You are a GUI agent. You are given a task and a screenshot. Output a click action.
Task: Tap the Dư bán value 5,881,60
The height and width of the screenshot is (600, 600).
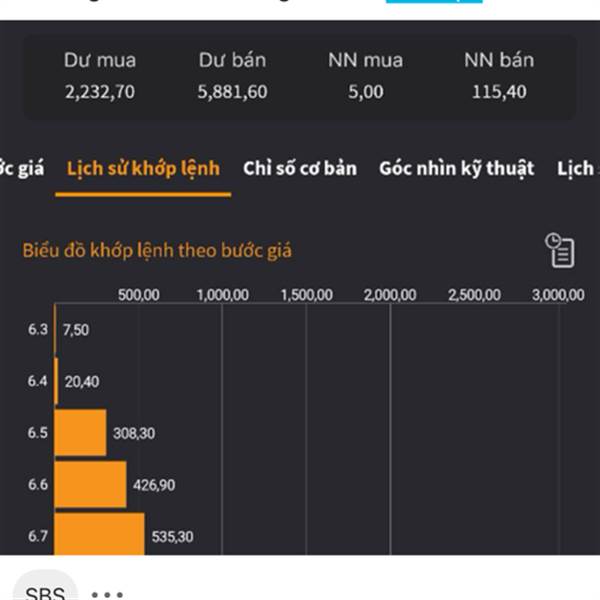pos(233,93)
